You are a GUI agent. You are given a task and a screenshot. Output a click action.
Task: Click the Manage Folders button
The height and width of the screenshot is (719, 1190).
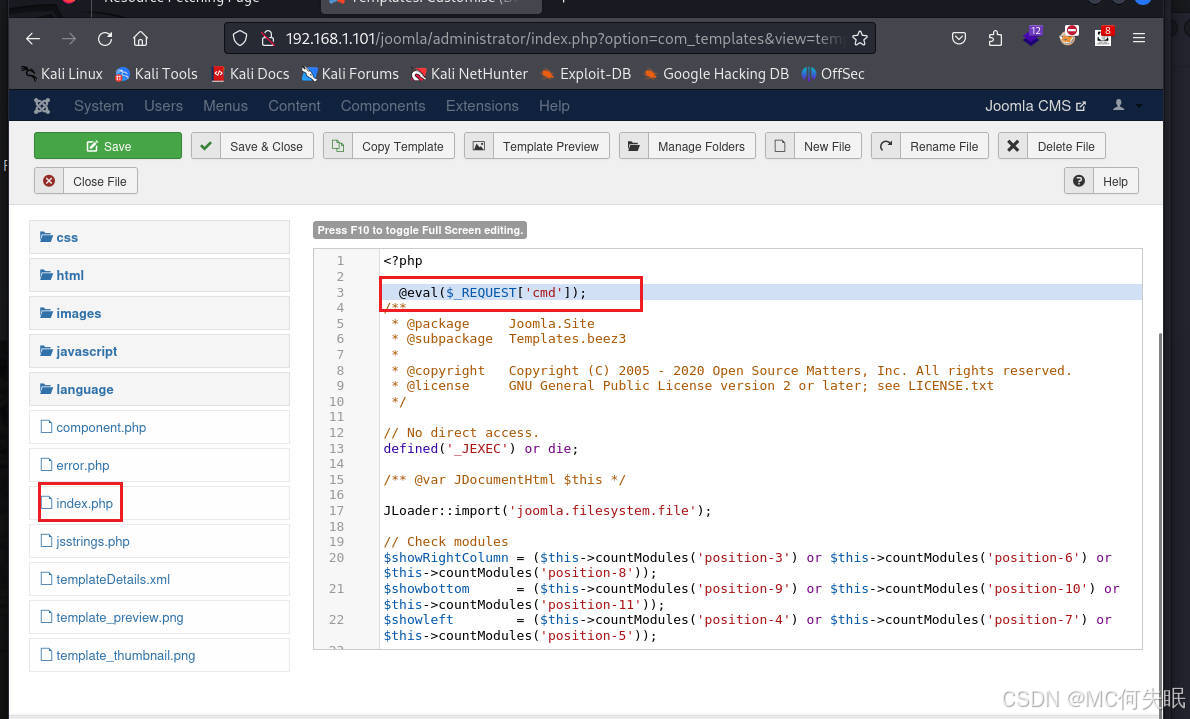pos(687,146)
